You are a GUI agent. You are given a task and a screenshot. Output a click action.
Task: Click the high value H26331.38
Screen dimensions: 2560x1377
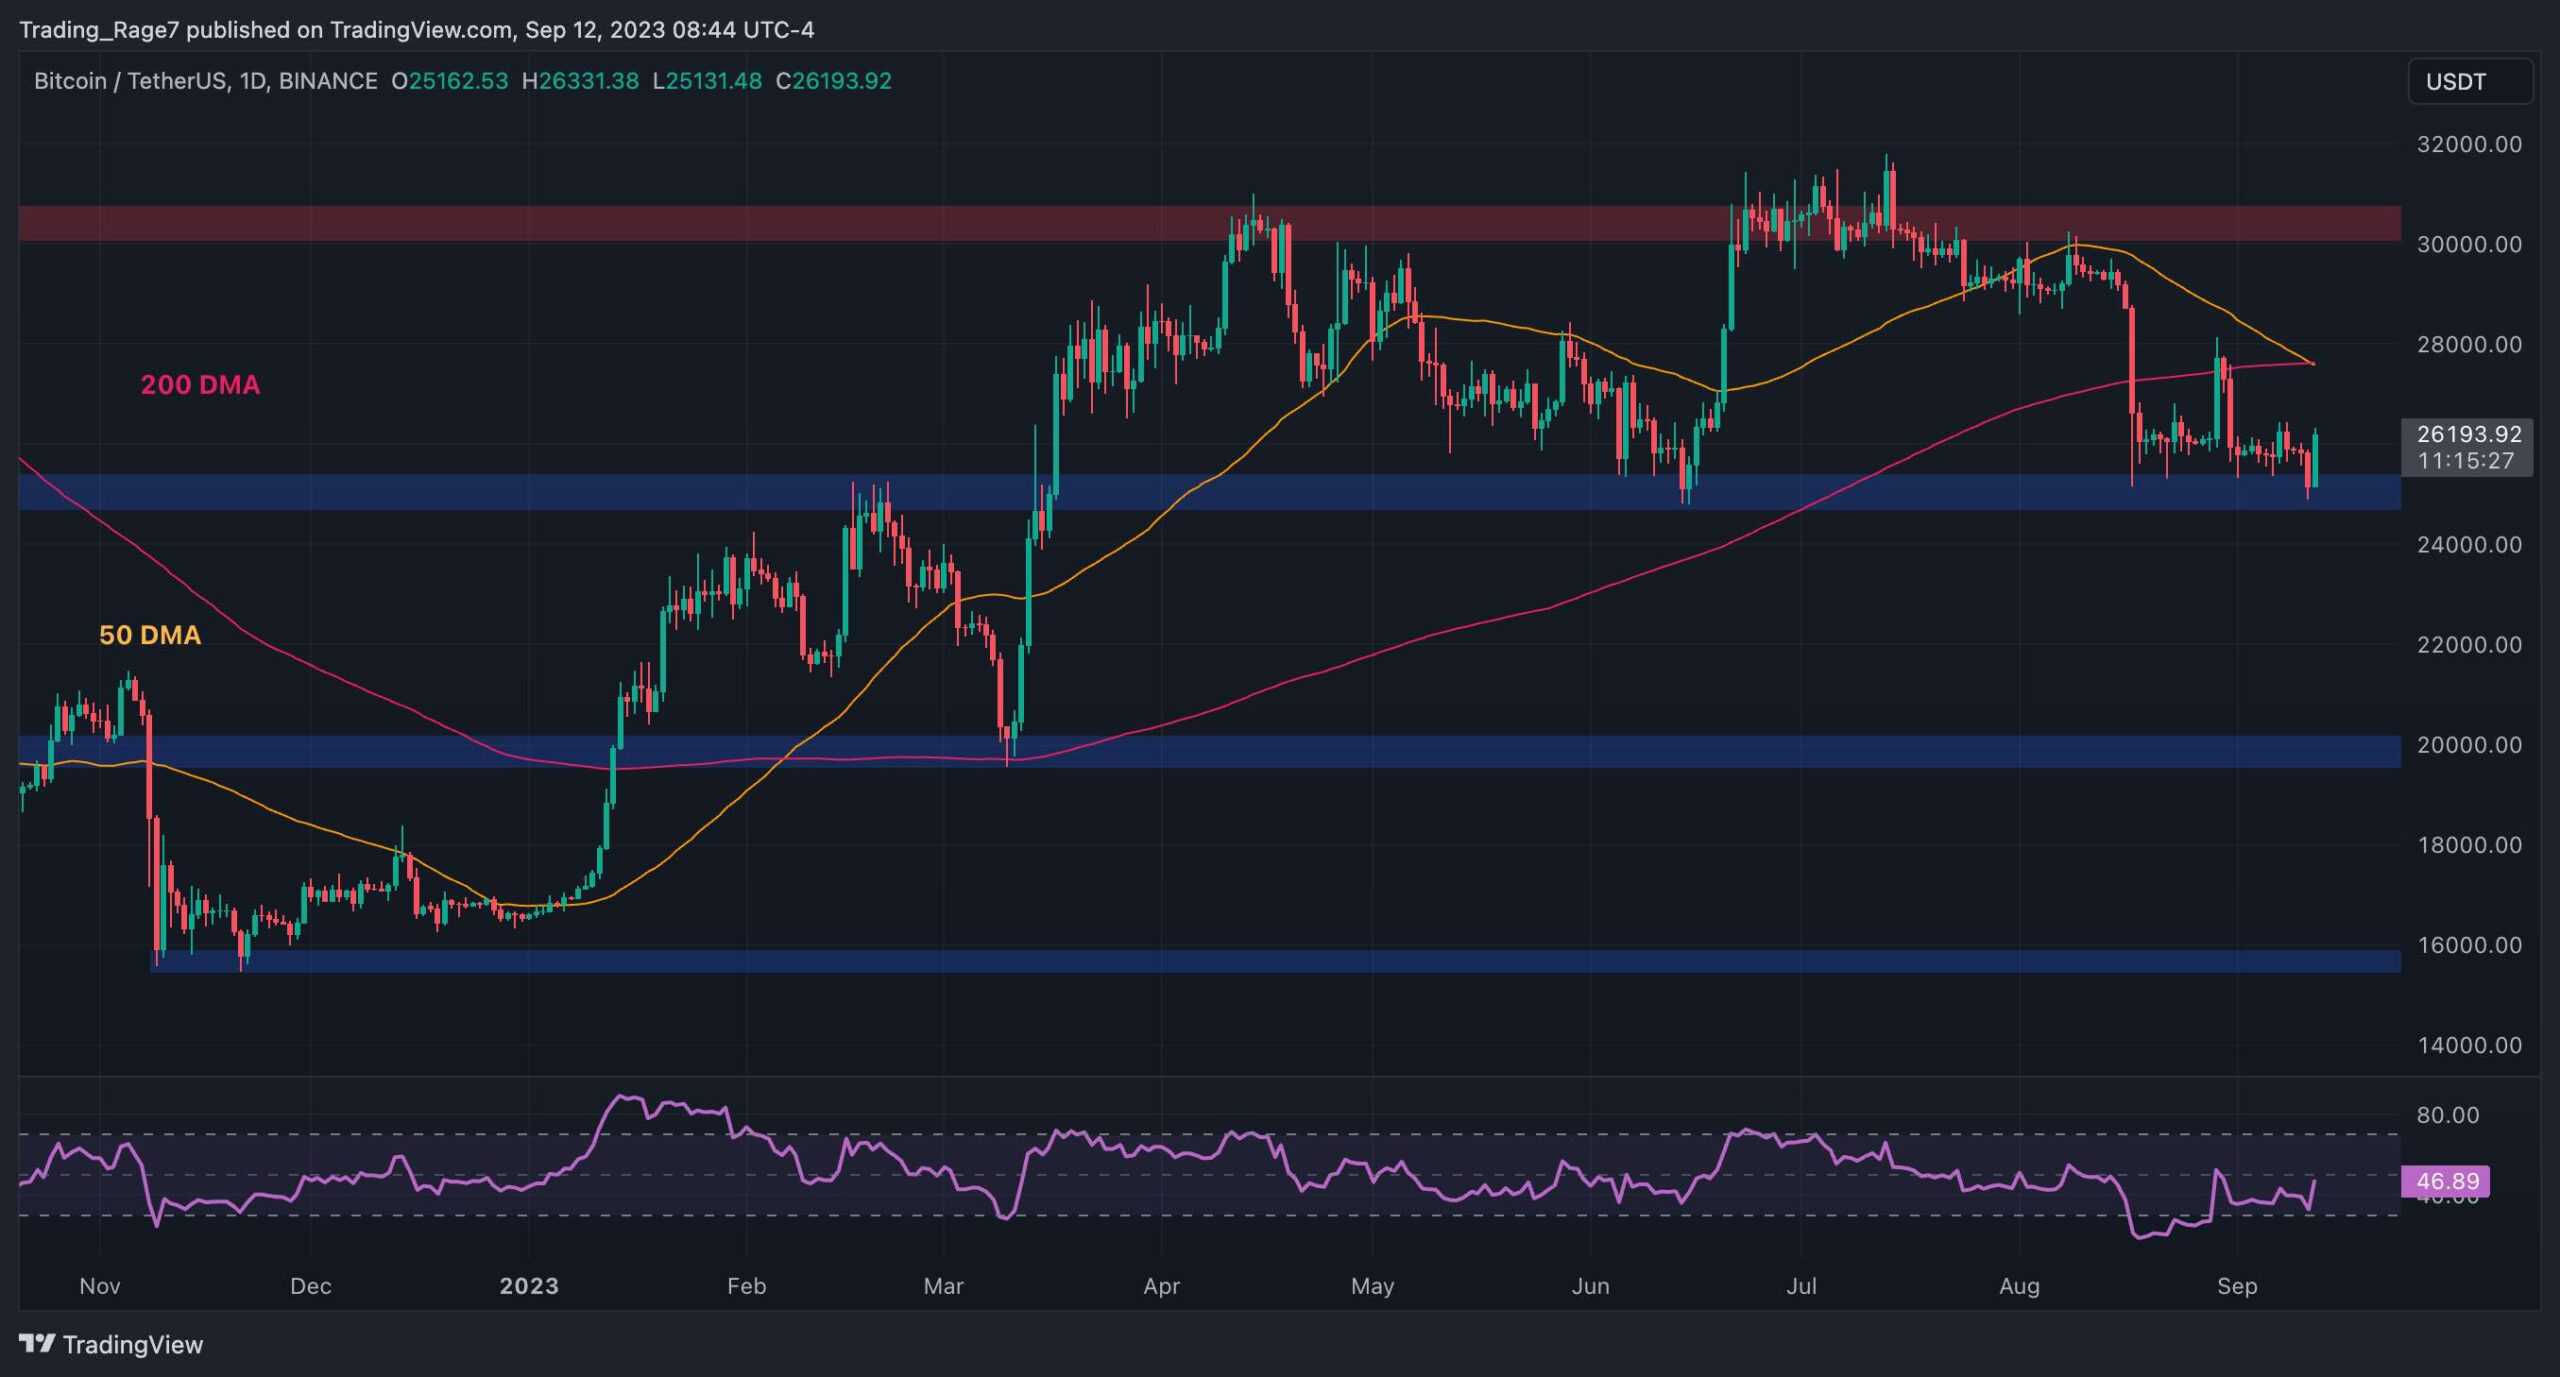(x=580, y=81)
